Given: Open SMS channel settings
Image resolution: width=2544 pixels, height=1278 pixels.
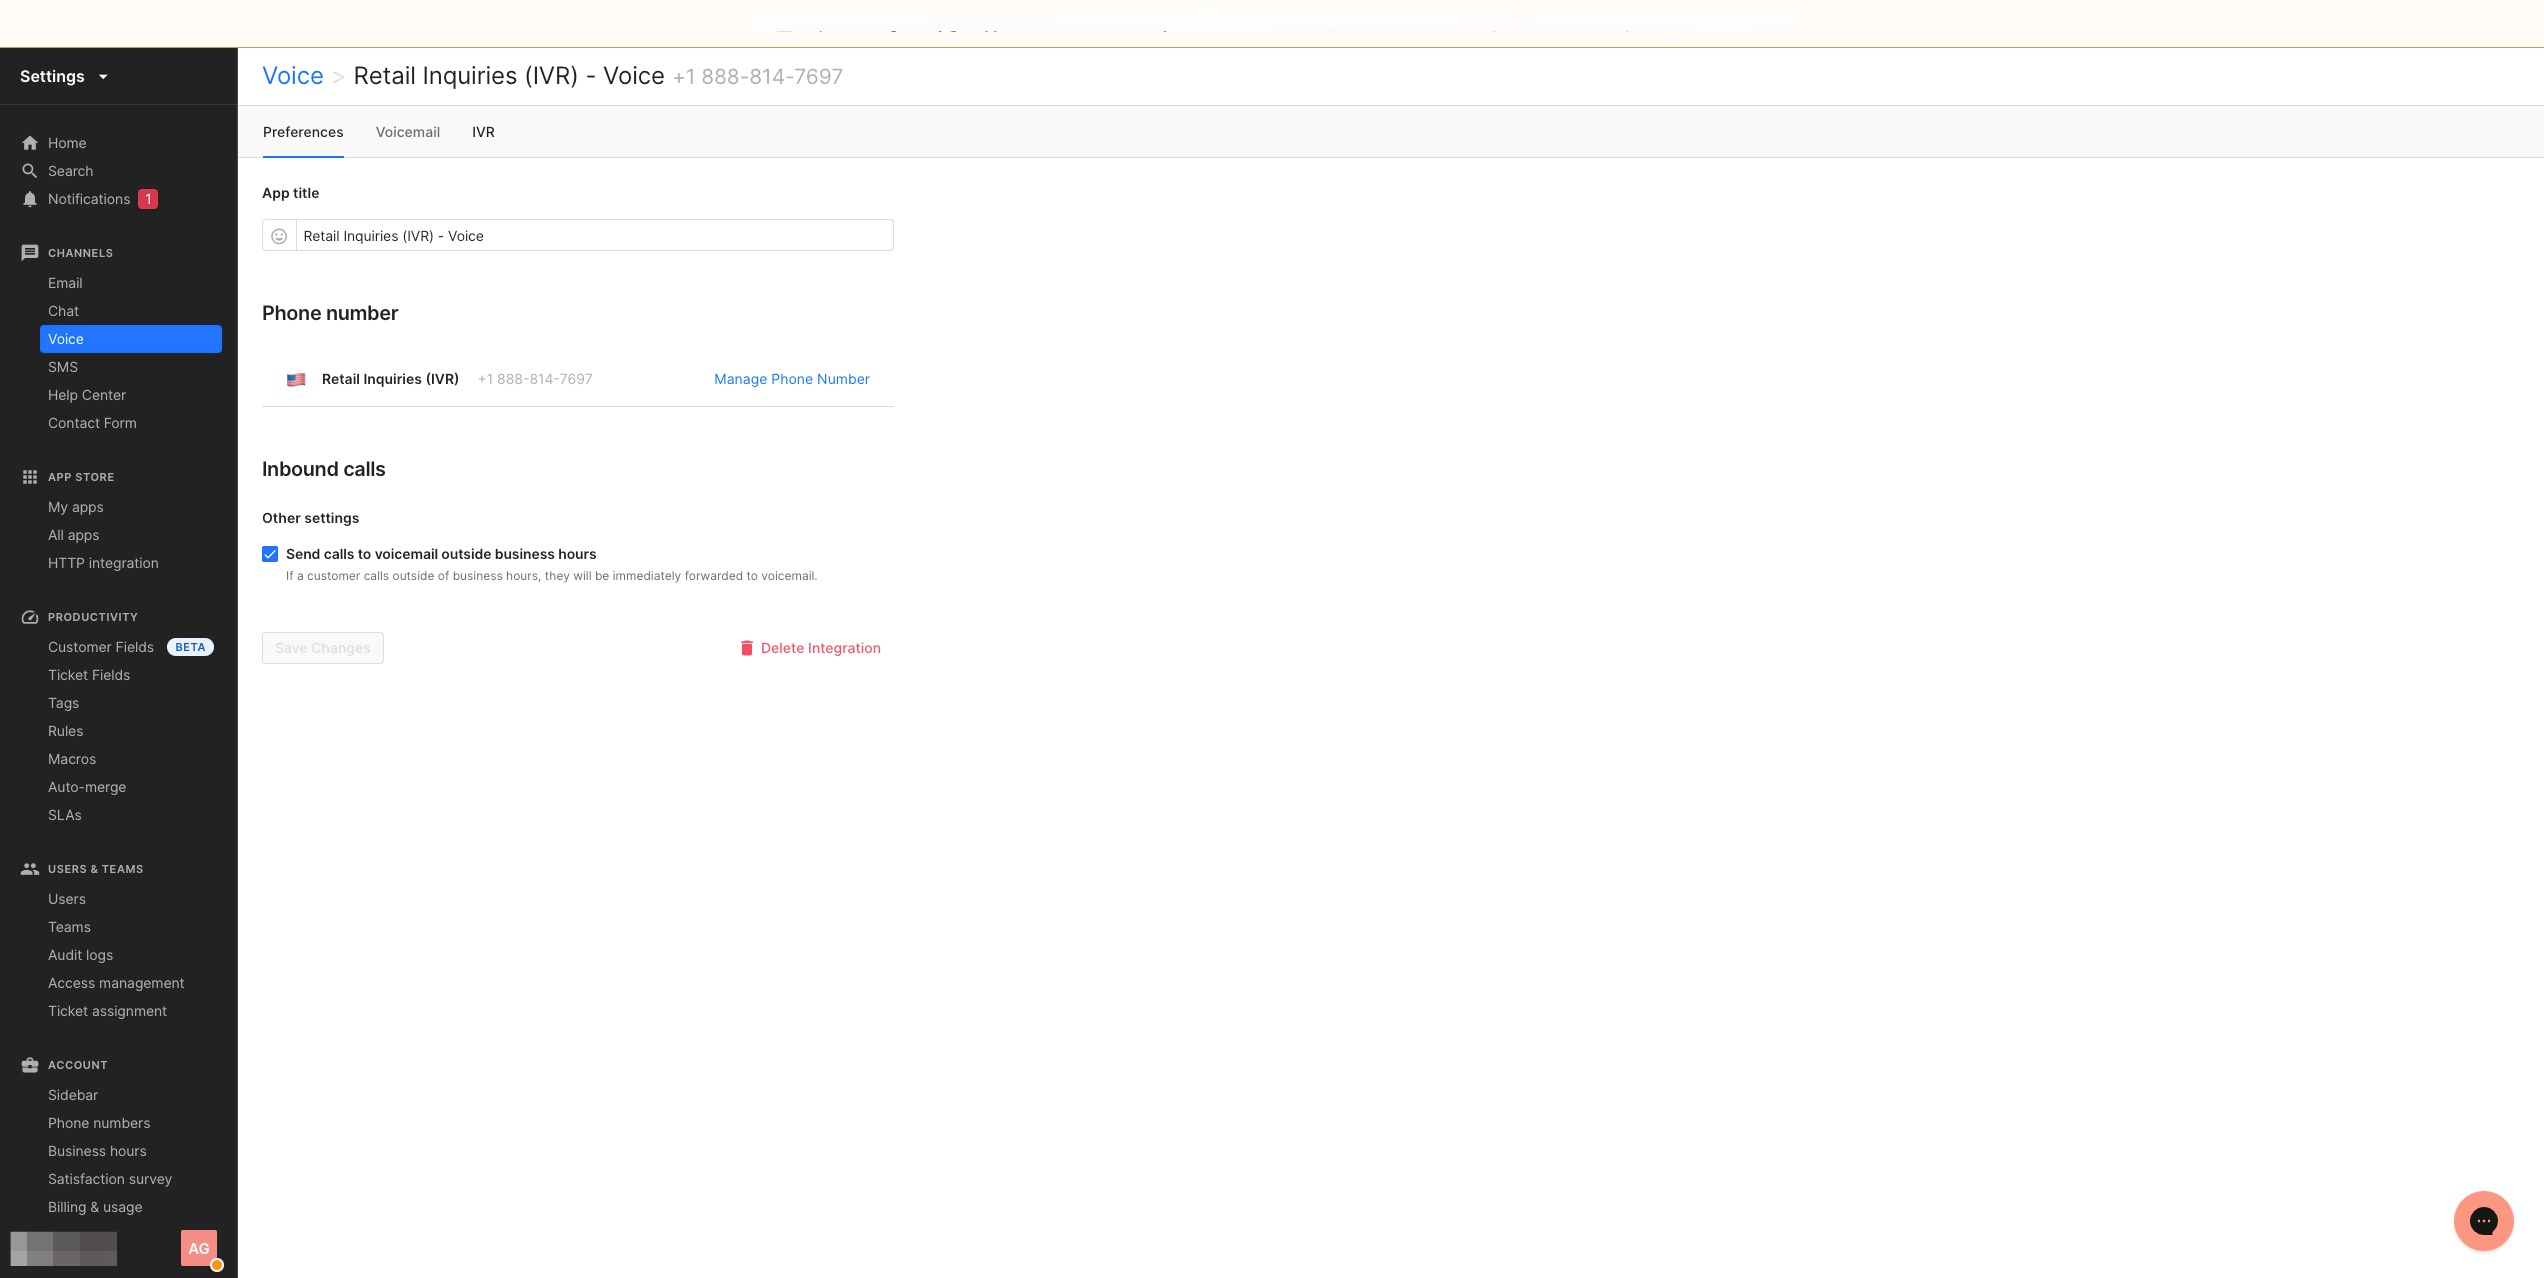Looking at the screenshot, I should click(x=63, y=367).
